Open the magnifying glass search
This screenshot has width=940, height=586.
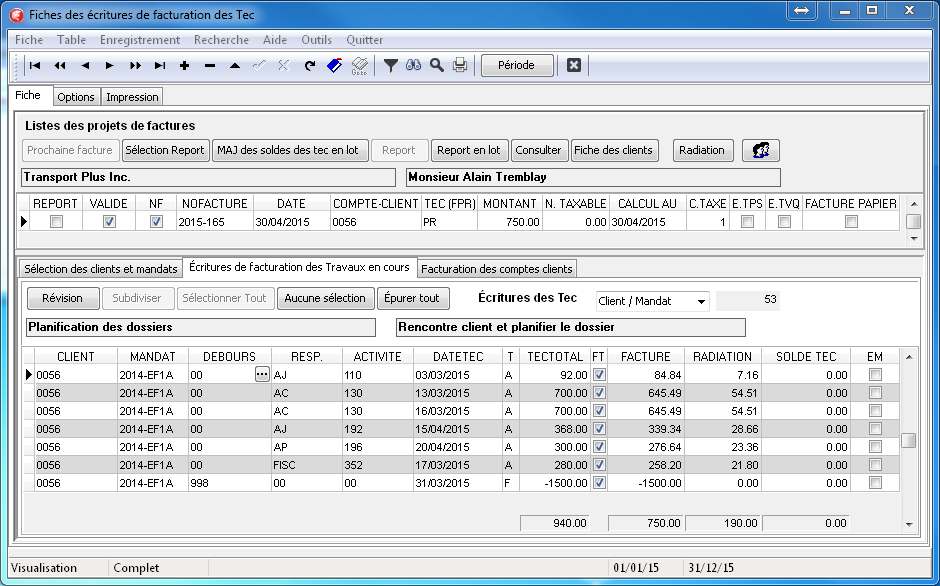(437, 65)
